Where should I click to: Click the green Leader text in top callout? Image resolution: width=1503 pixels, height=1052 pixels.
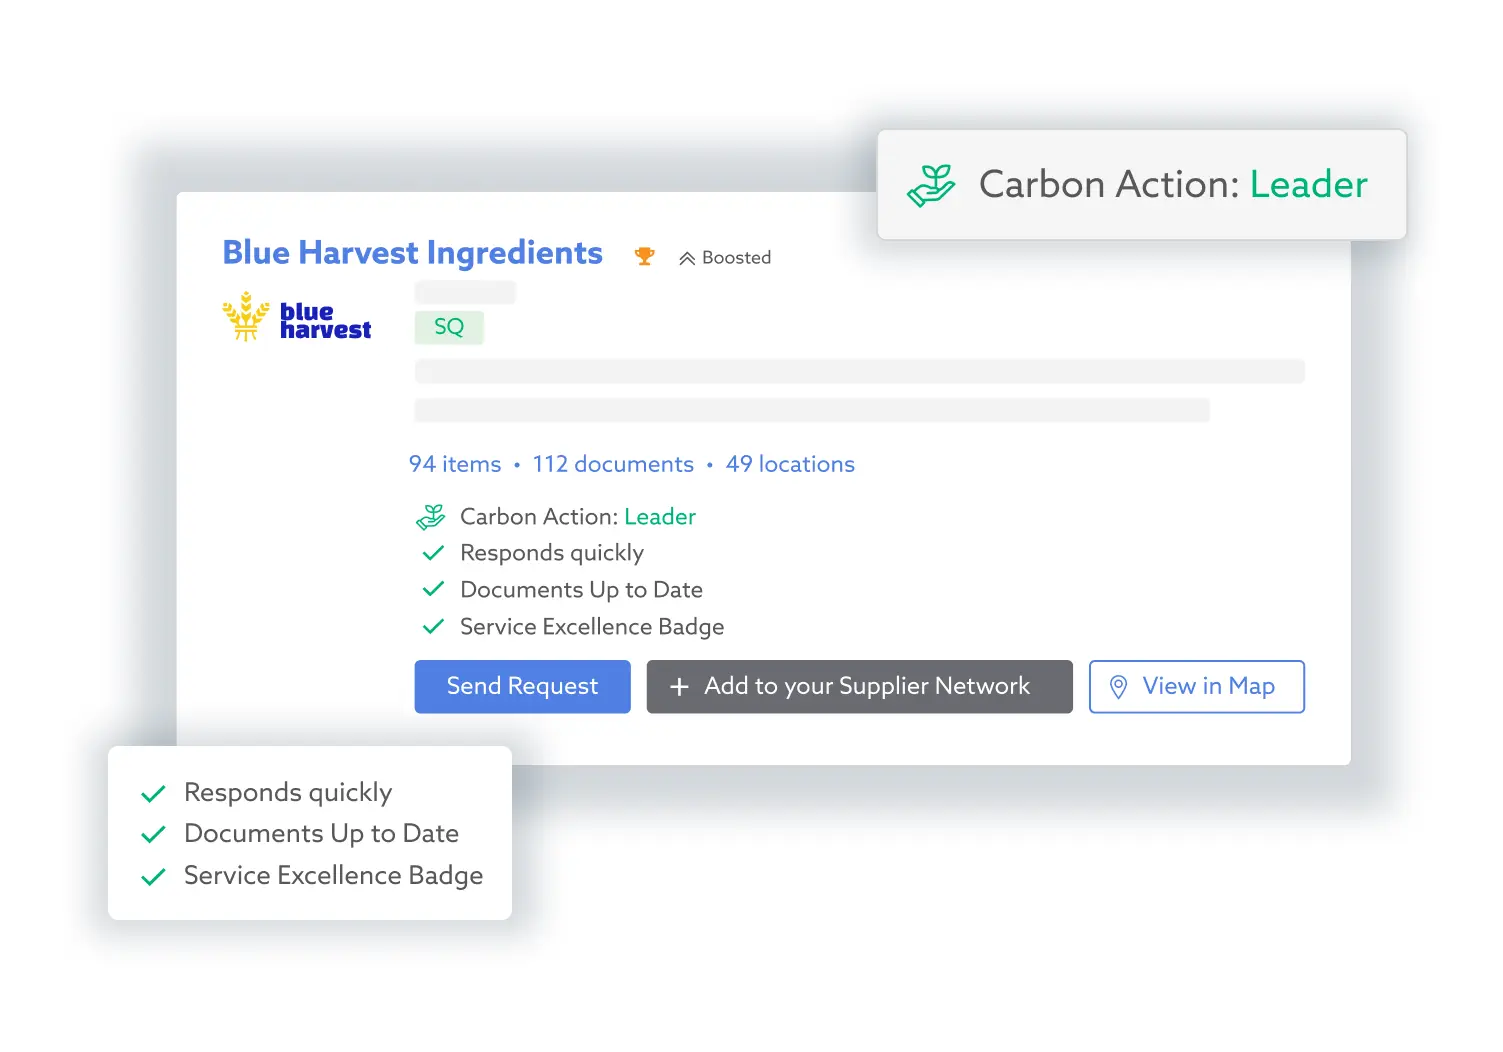click(x=1308, y=185)
